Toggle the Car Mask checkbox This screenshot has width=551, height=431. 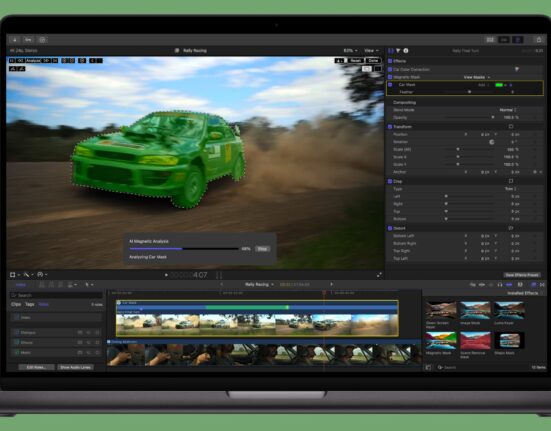pyautogui.click(x=390, y=85)
